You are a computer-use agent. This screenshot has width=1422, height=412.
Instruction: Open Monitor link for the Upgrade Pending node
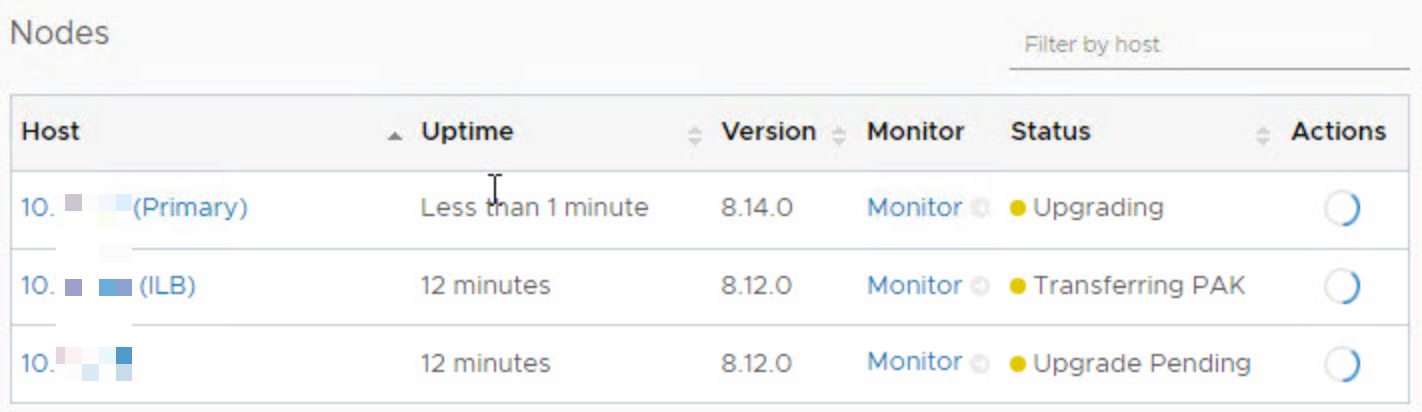(914, 362)
